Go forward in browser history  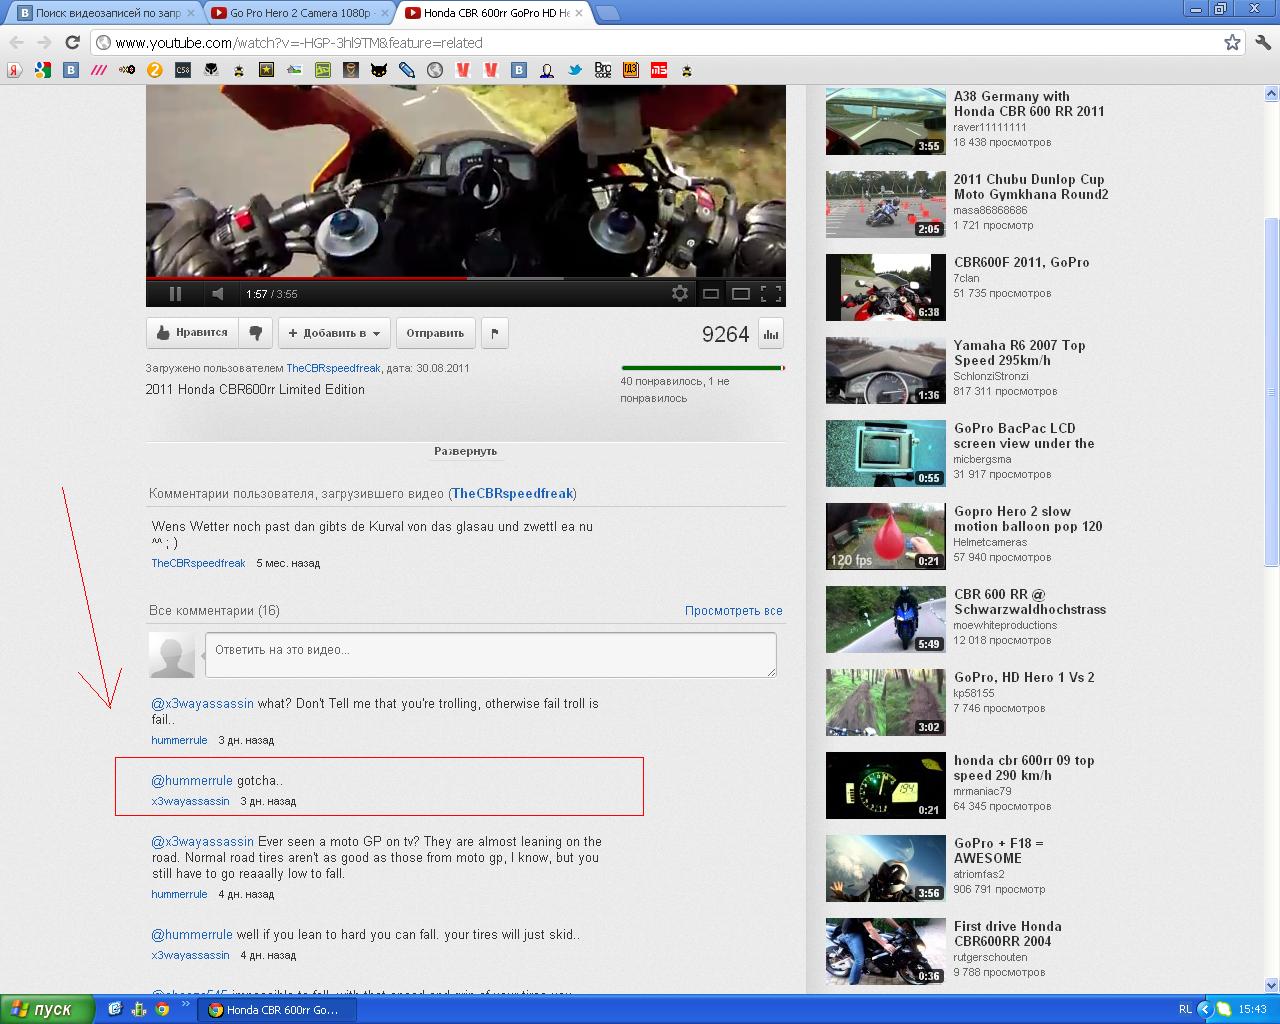click(44, 42)
